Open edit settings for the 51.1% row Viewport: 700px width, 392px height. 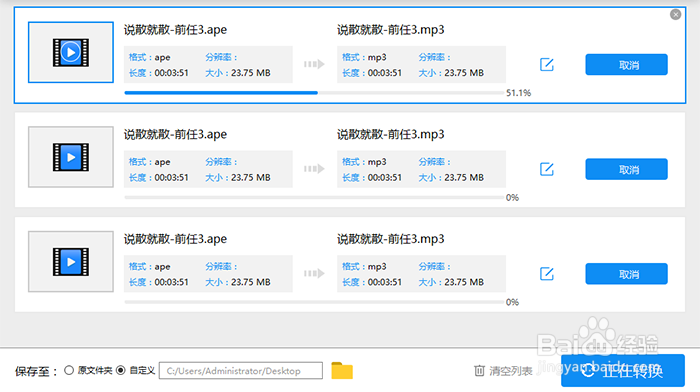coord(547,65)
